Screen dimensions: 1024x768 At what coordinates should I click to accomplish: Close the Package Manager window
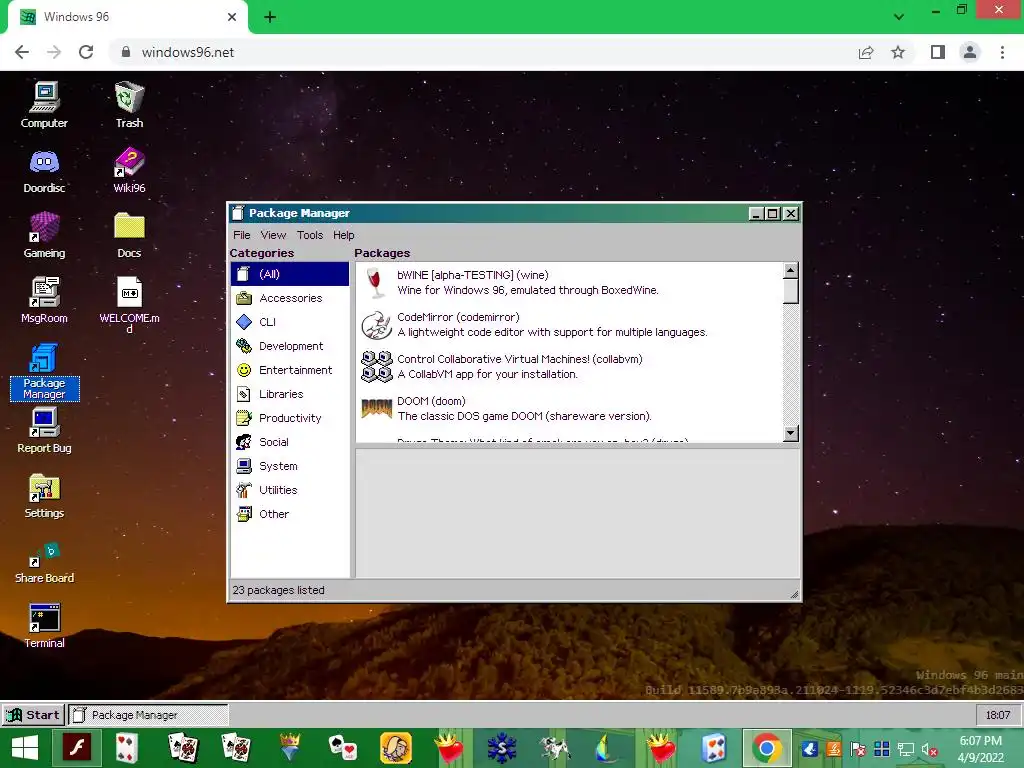(x=790, y=214)
